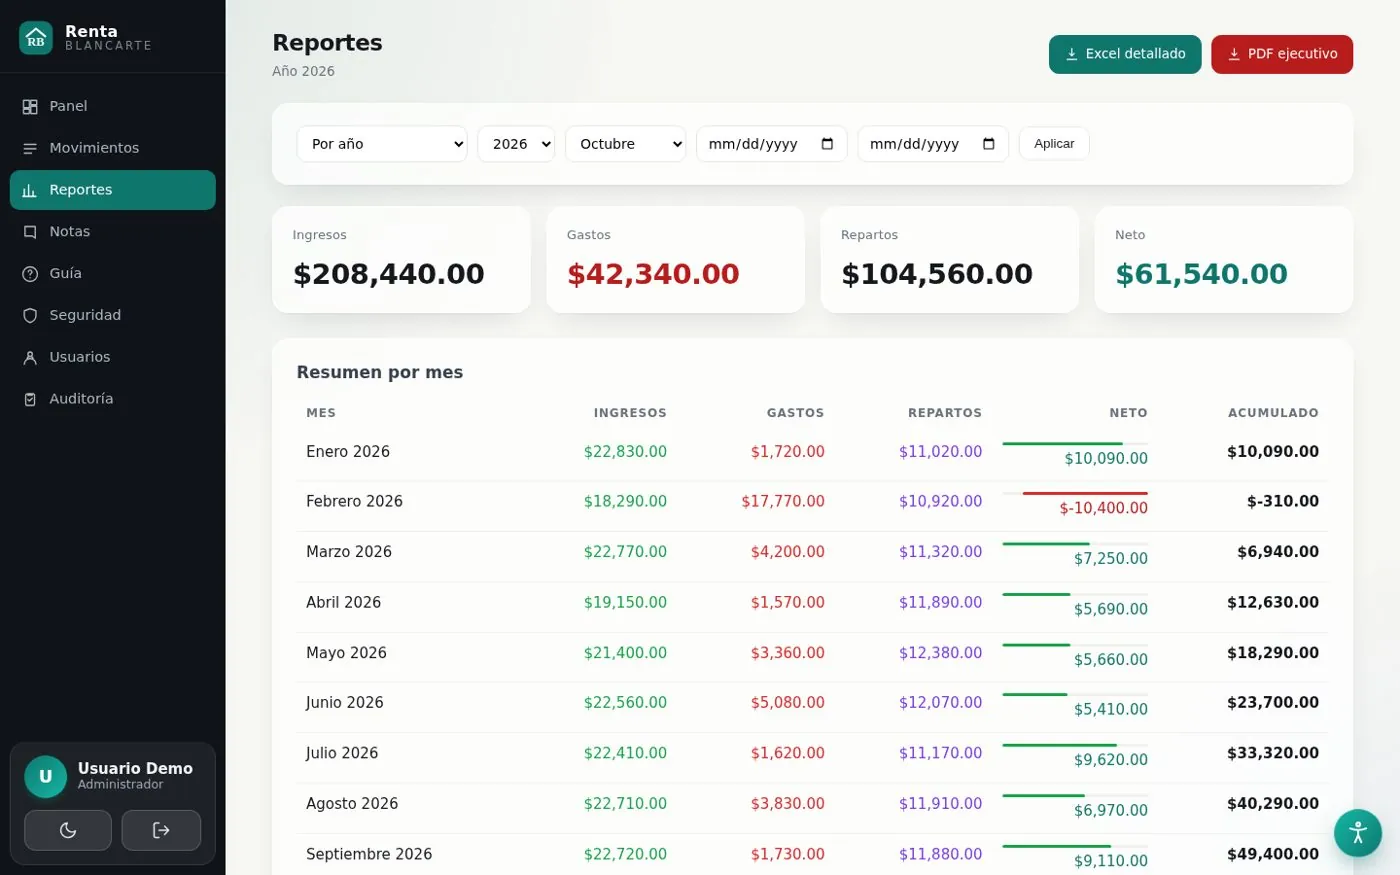Click the log out icon button
This screenshot has height=875, width=1400.
(161, 830)
